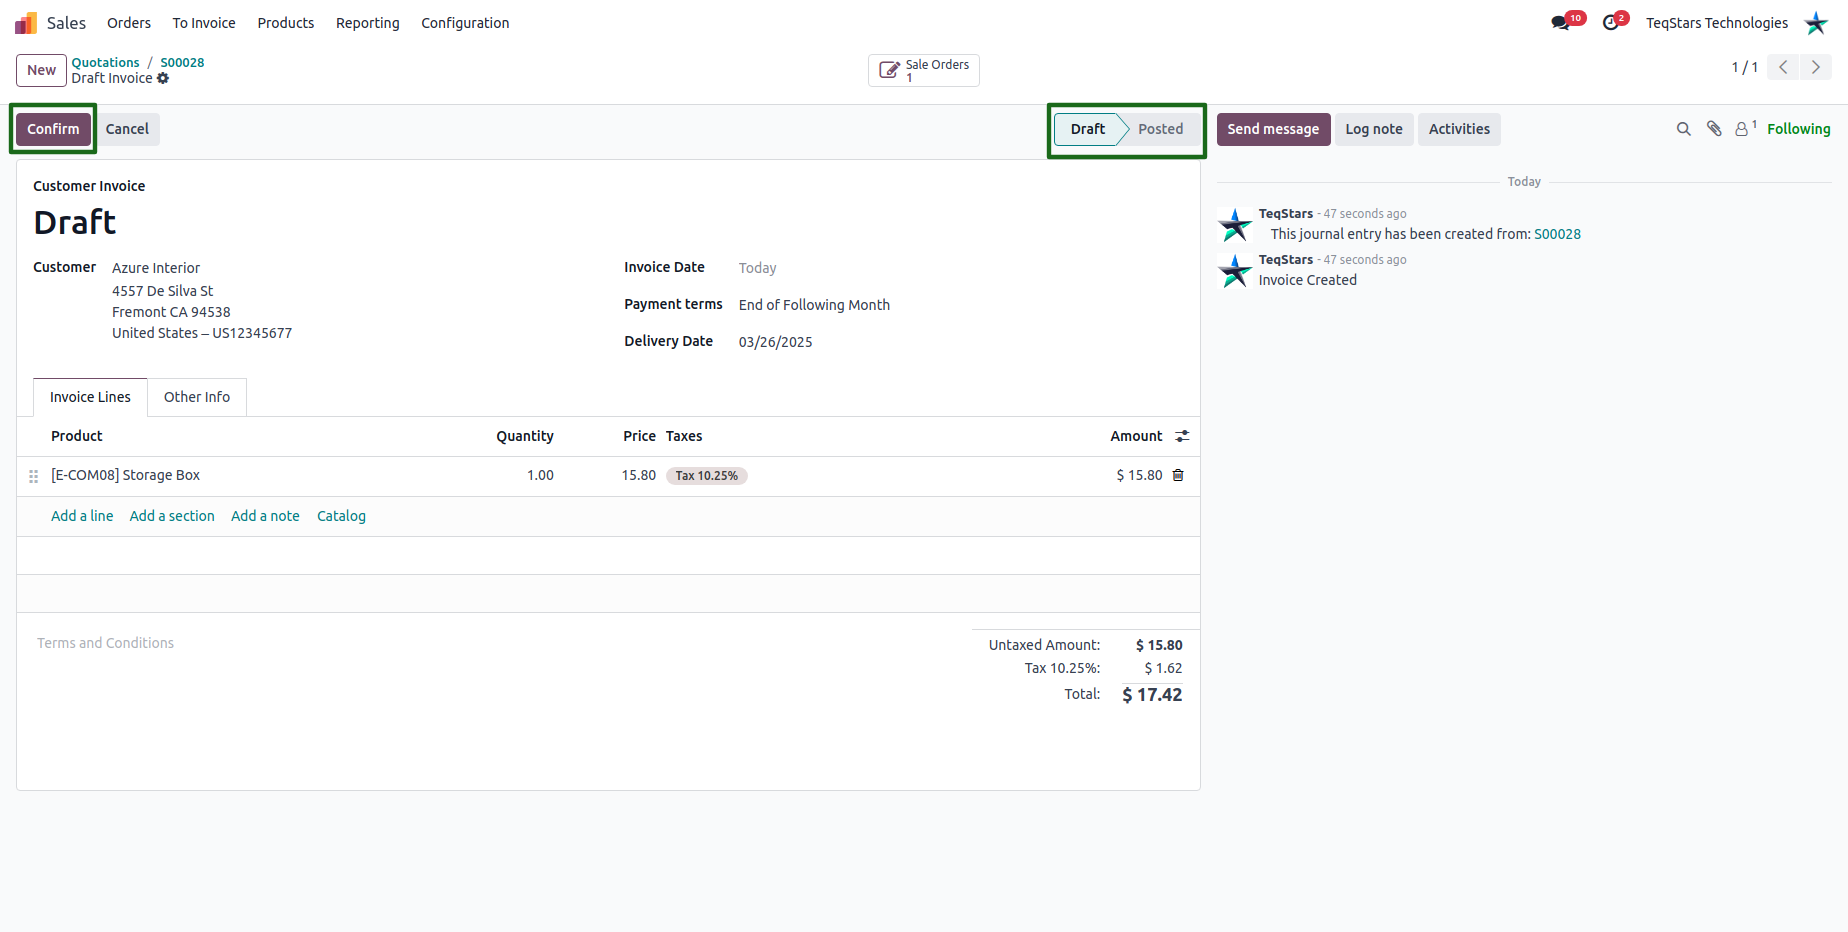Edit the Customer field Azure Interior
Image resolution: width=1848 pixels, height=932 pixels.
(x=156, y=268)
